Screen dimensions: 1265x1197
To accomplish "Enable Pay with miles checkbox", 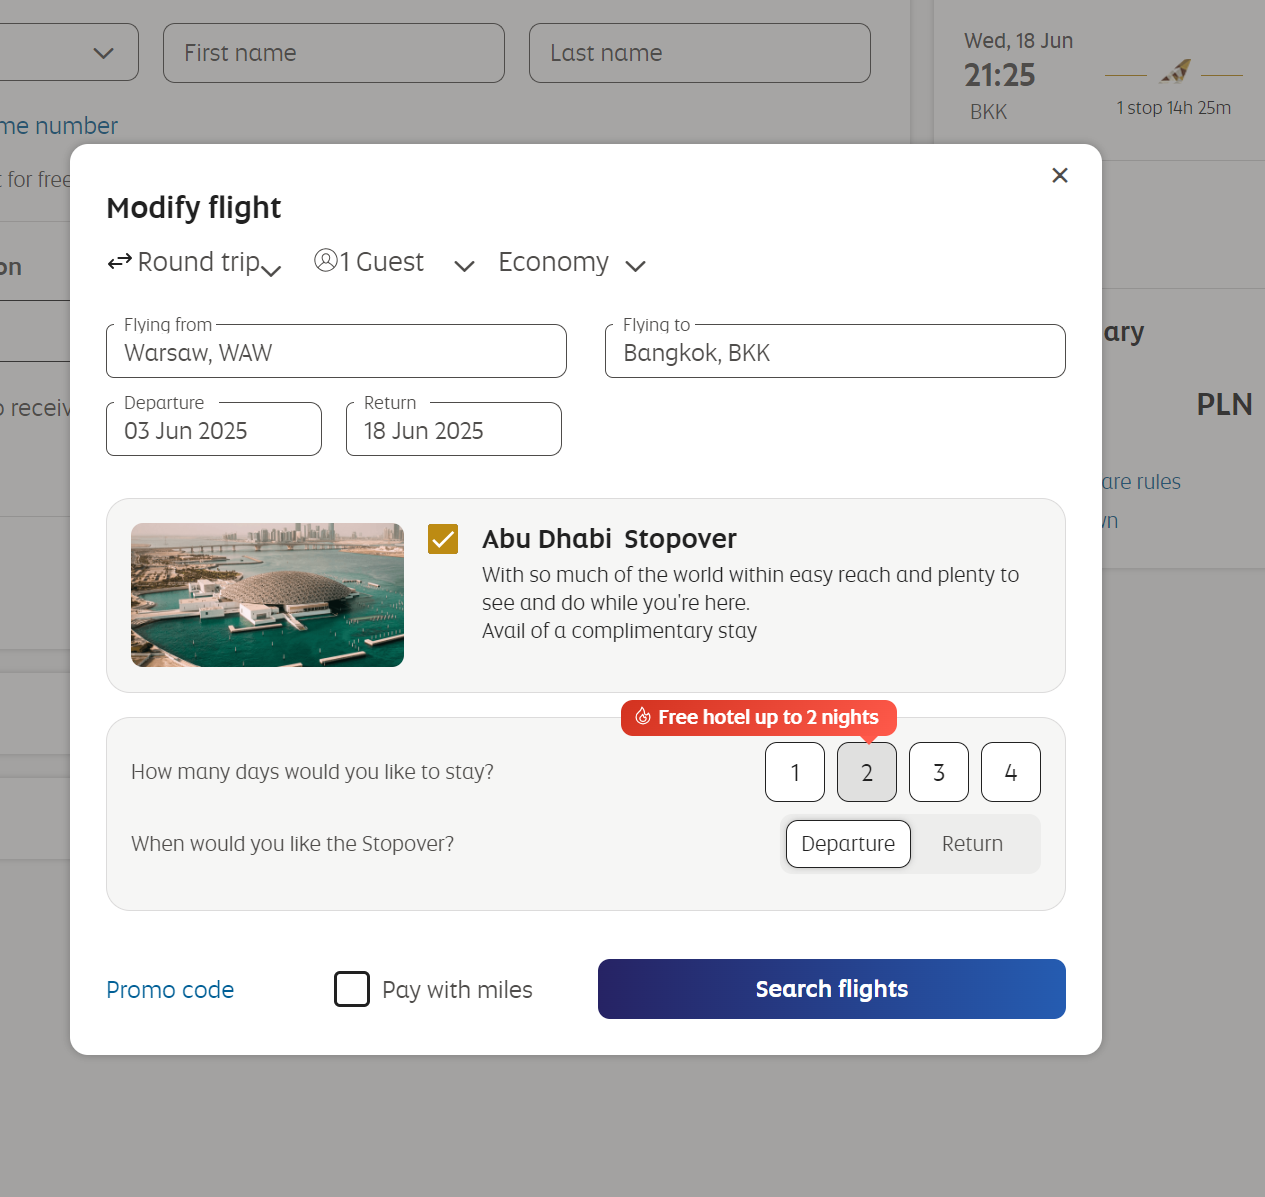I will coord(352,989).
